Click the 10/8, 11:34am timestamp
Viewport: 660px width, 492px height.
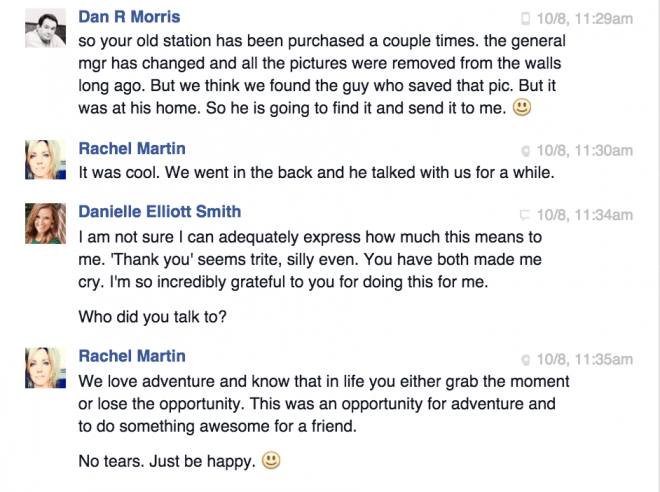(585, 215)
